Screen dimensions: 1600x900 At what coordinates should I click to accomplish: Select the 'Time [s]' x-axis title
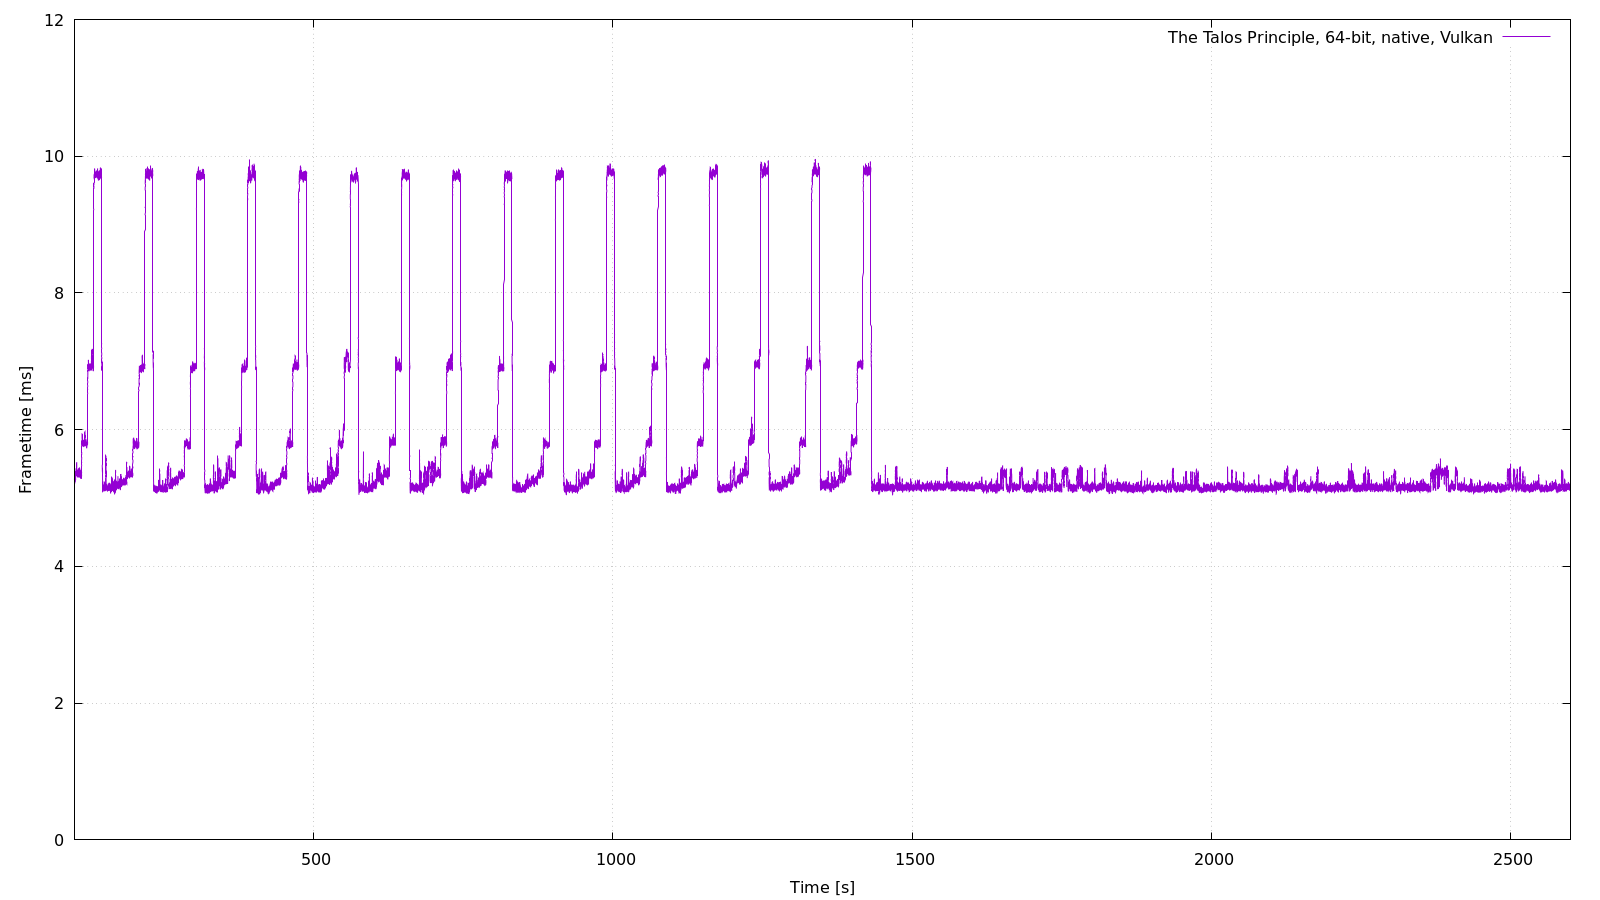click(x=822, y=888)
